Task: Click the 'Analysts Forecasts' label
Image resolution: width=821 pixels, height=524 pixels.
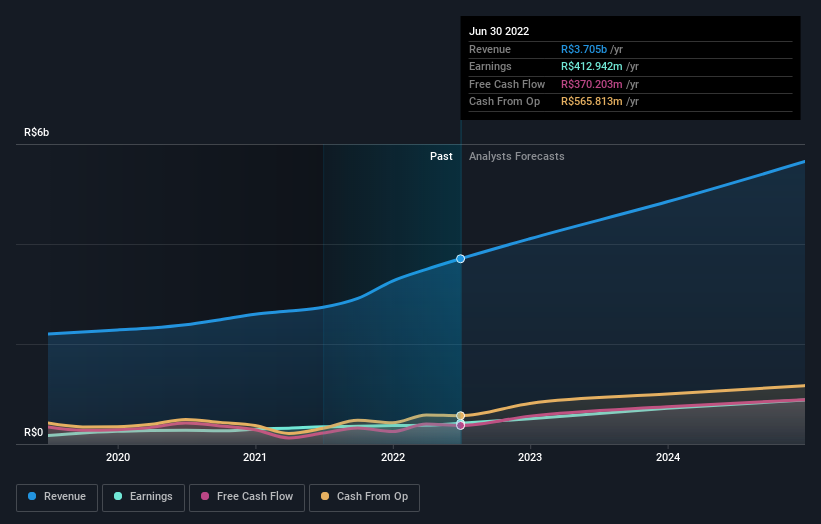Action: click(x=516, y=156)
